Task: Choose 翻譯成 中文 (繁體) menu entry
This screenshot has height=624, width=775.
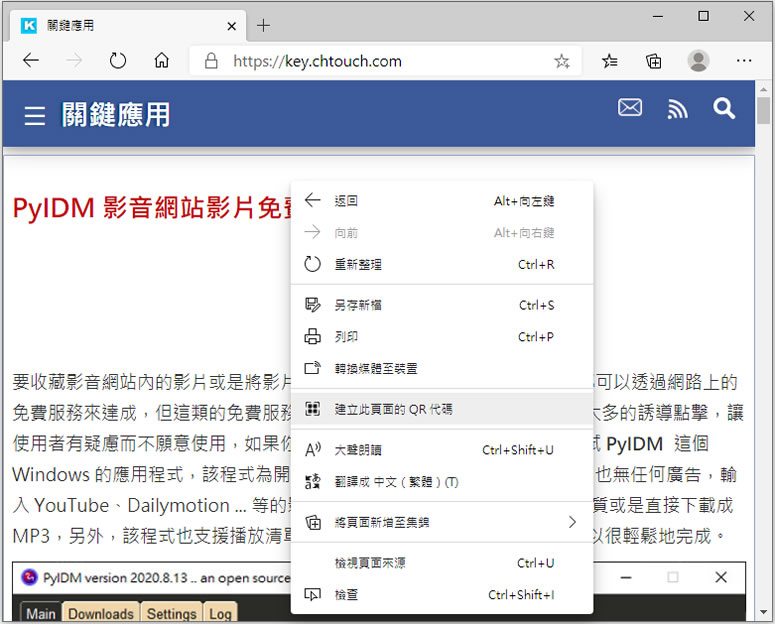Action: 442,482
